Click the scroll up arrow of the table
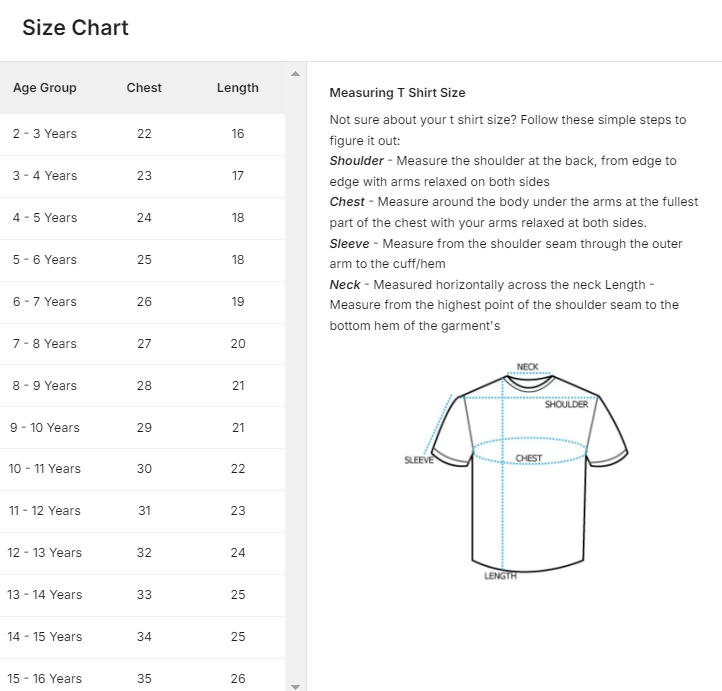 tap(294, 74)
